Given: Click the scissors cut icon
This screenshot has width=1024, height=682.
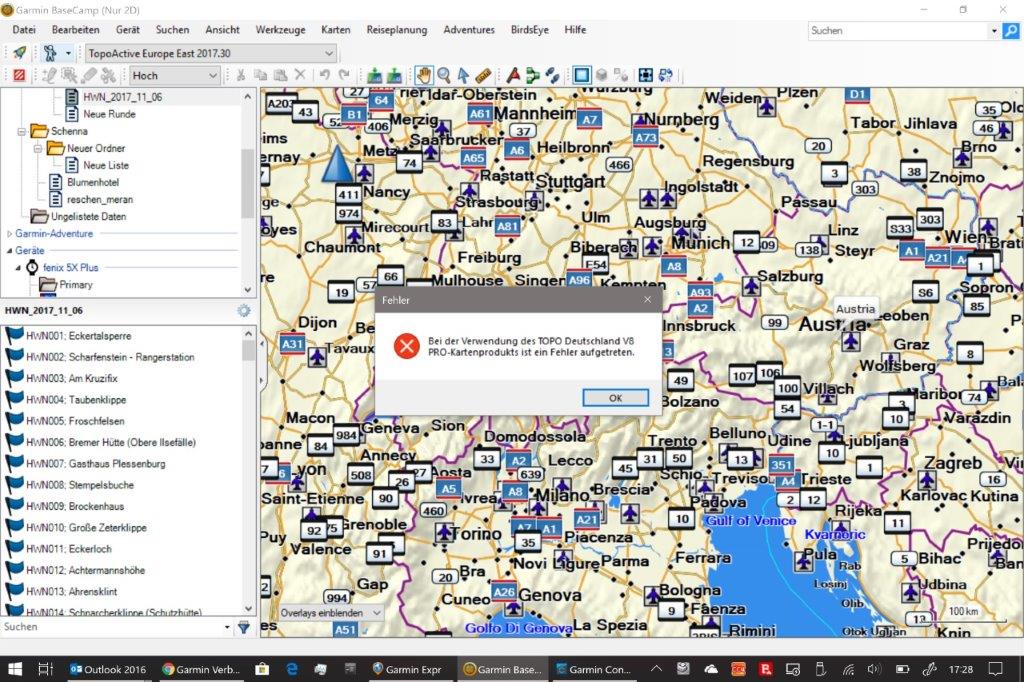Looking at the screenshot, I should tap(241, 76).
